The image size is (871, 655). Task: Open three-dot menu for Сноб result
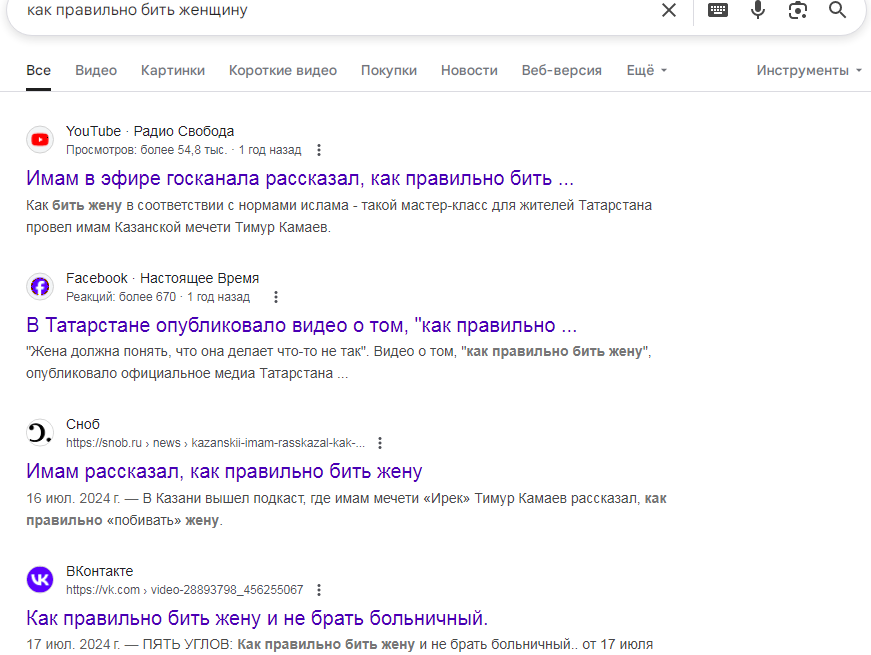(379, 443)
